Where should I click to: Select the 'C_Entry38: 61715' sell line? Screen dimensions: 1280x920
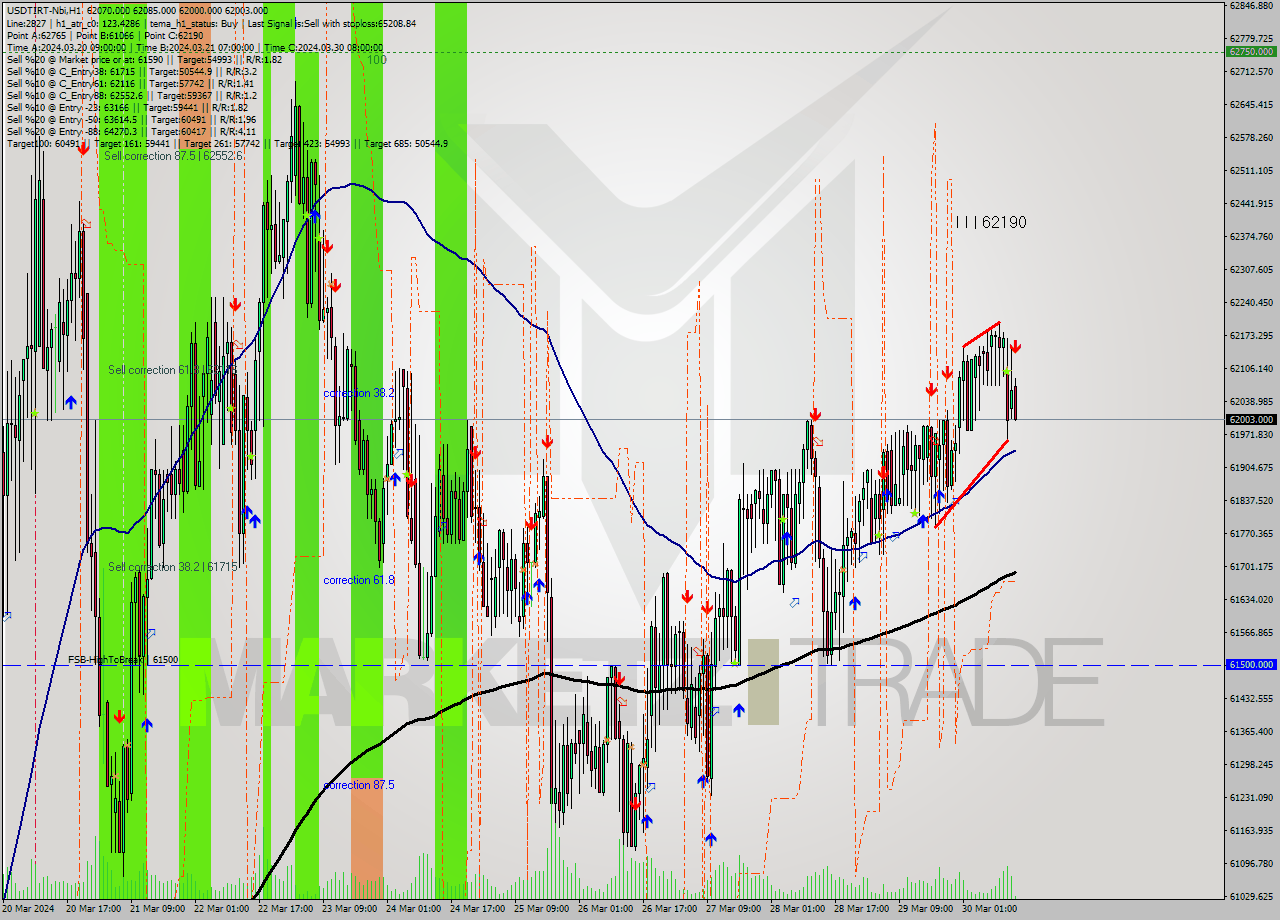(131, 71)
